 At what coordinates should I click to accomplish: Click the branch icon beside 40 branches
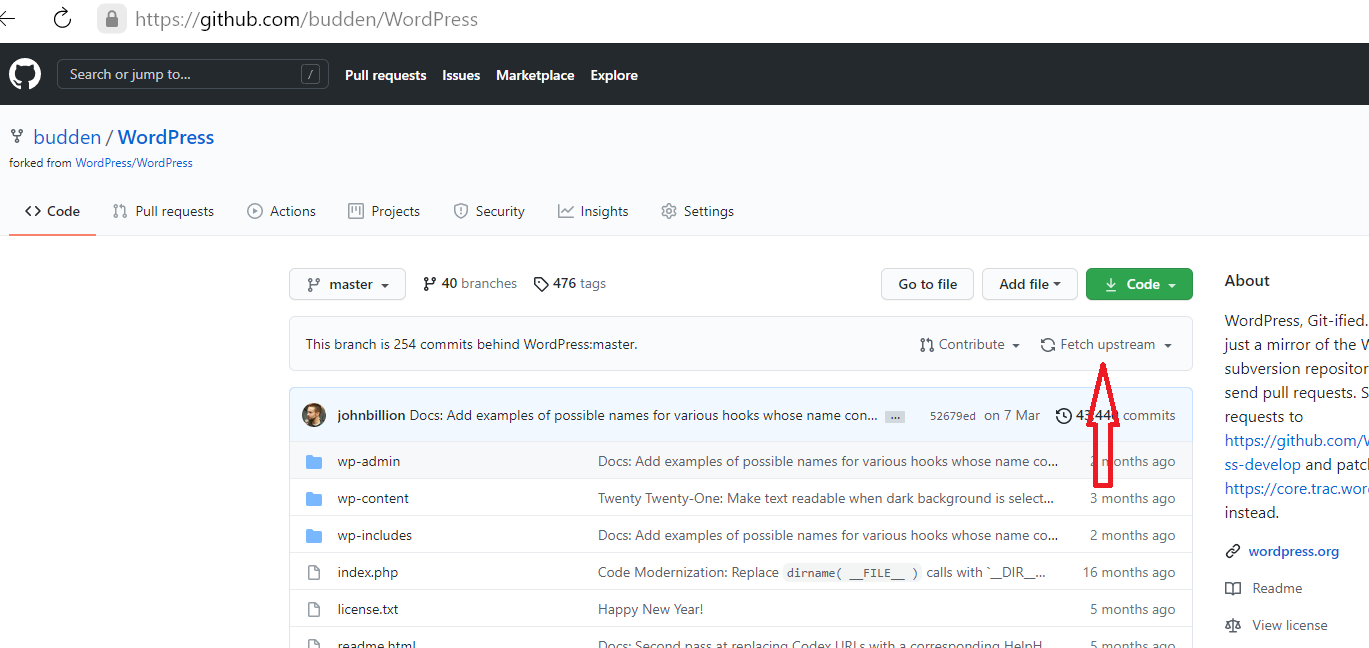point(430,284)
